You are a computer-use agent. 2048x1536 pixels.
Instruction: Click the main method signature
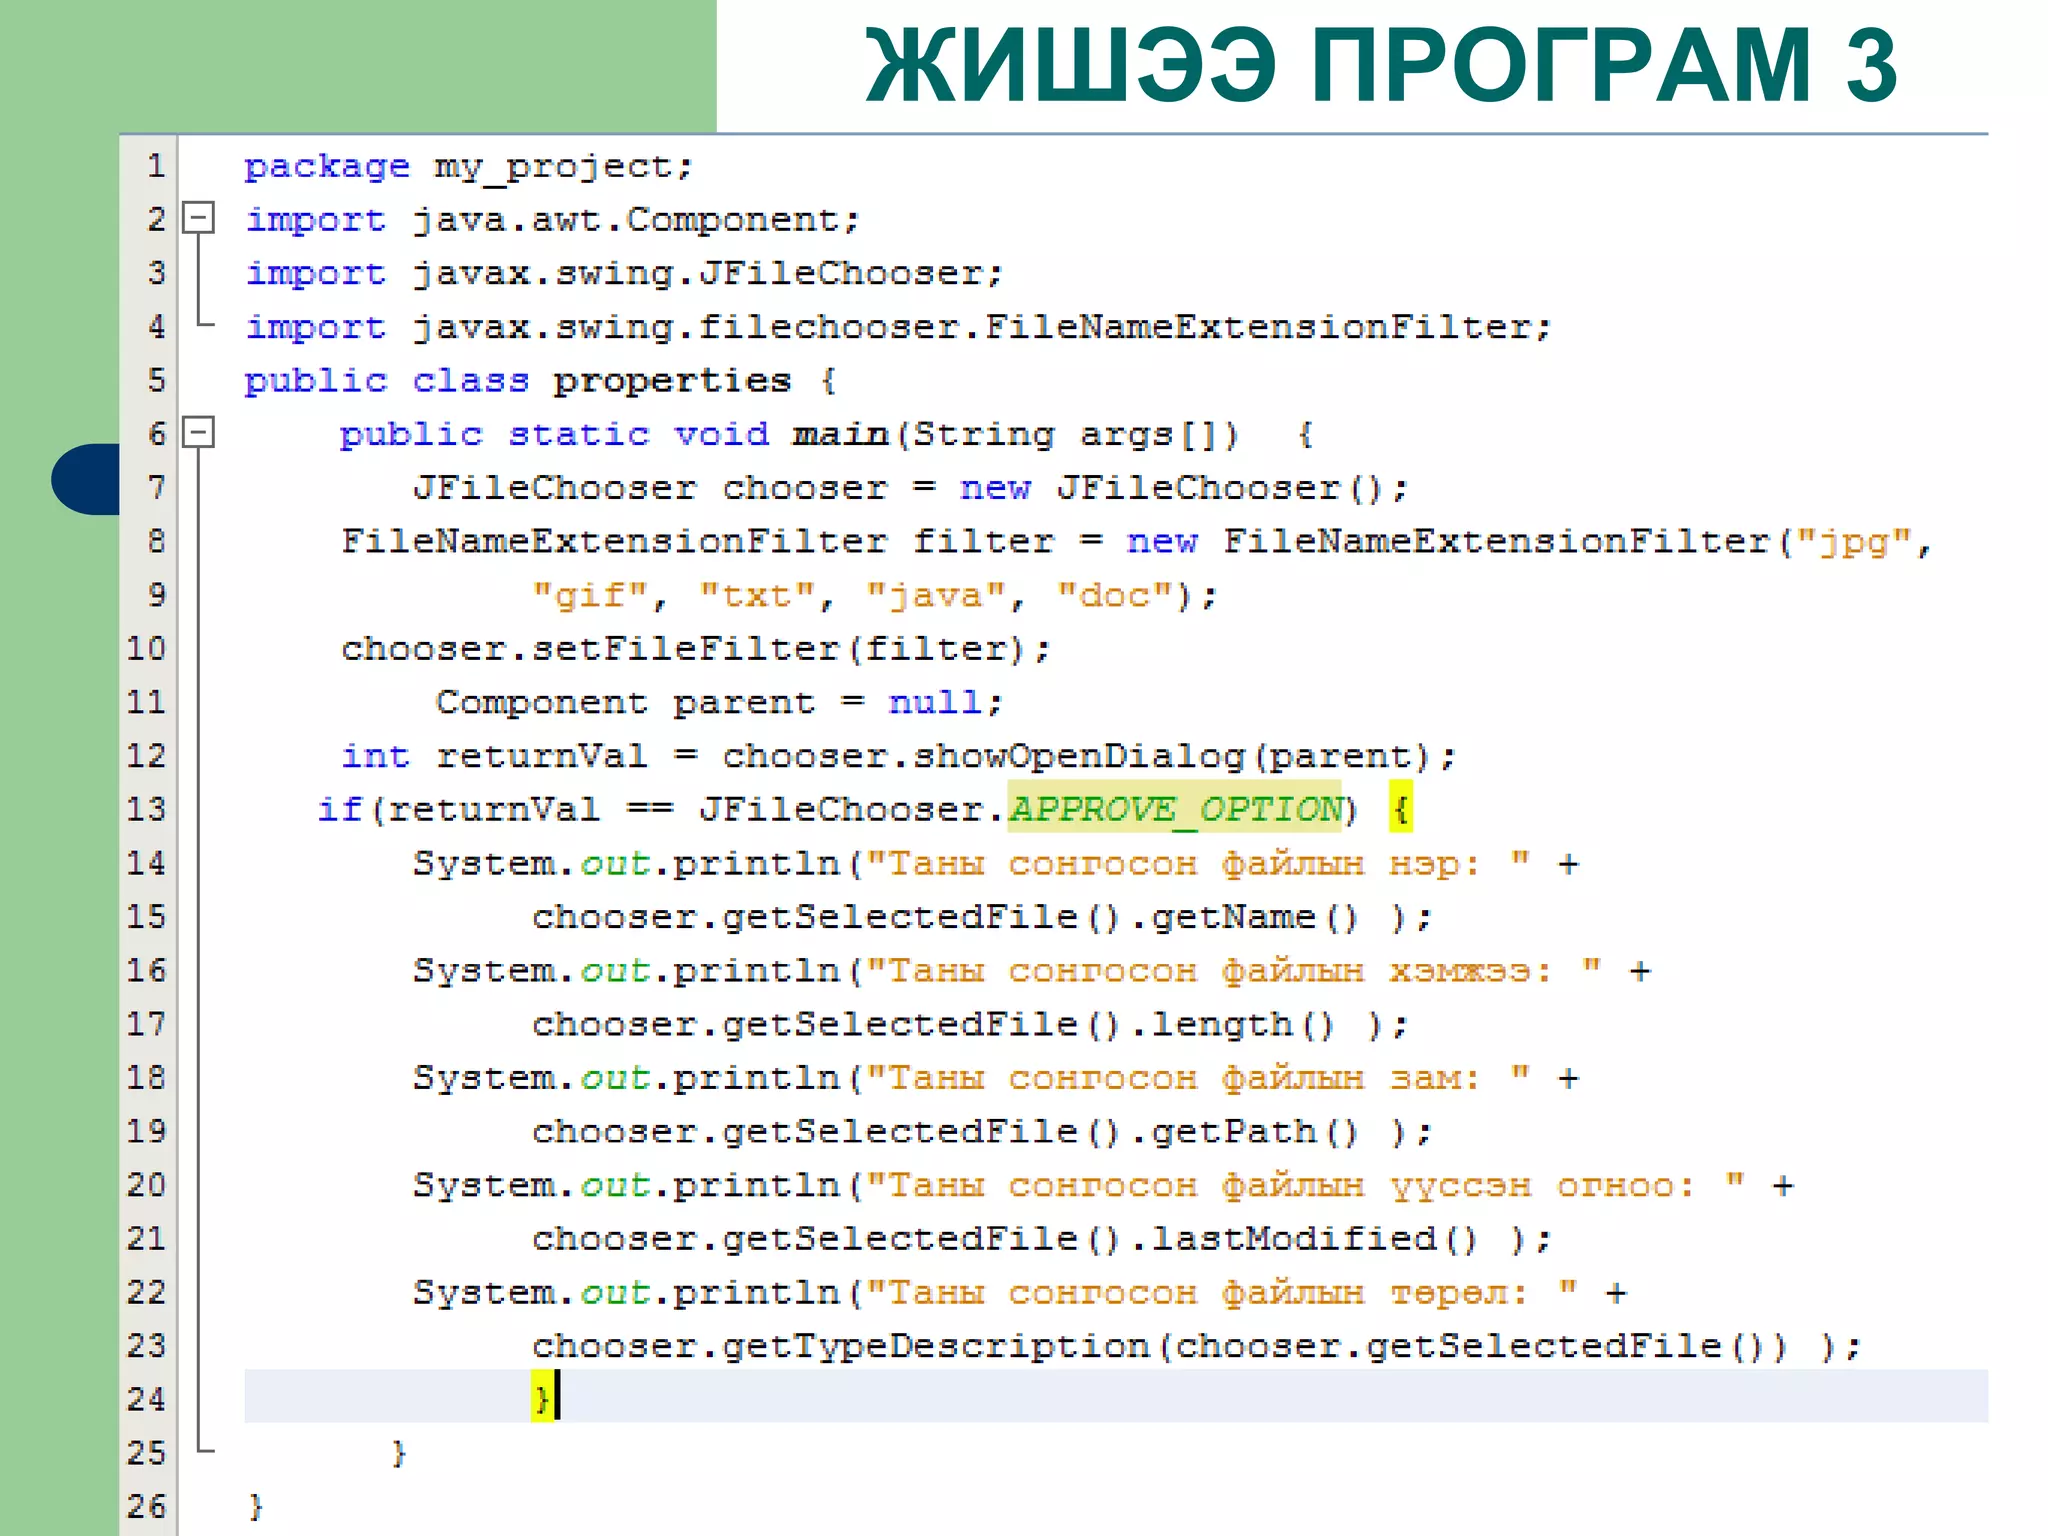(826, 435)
